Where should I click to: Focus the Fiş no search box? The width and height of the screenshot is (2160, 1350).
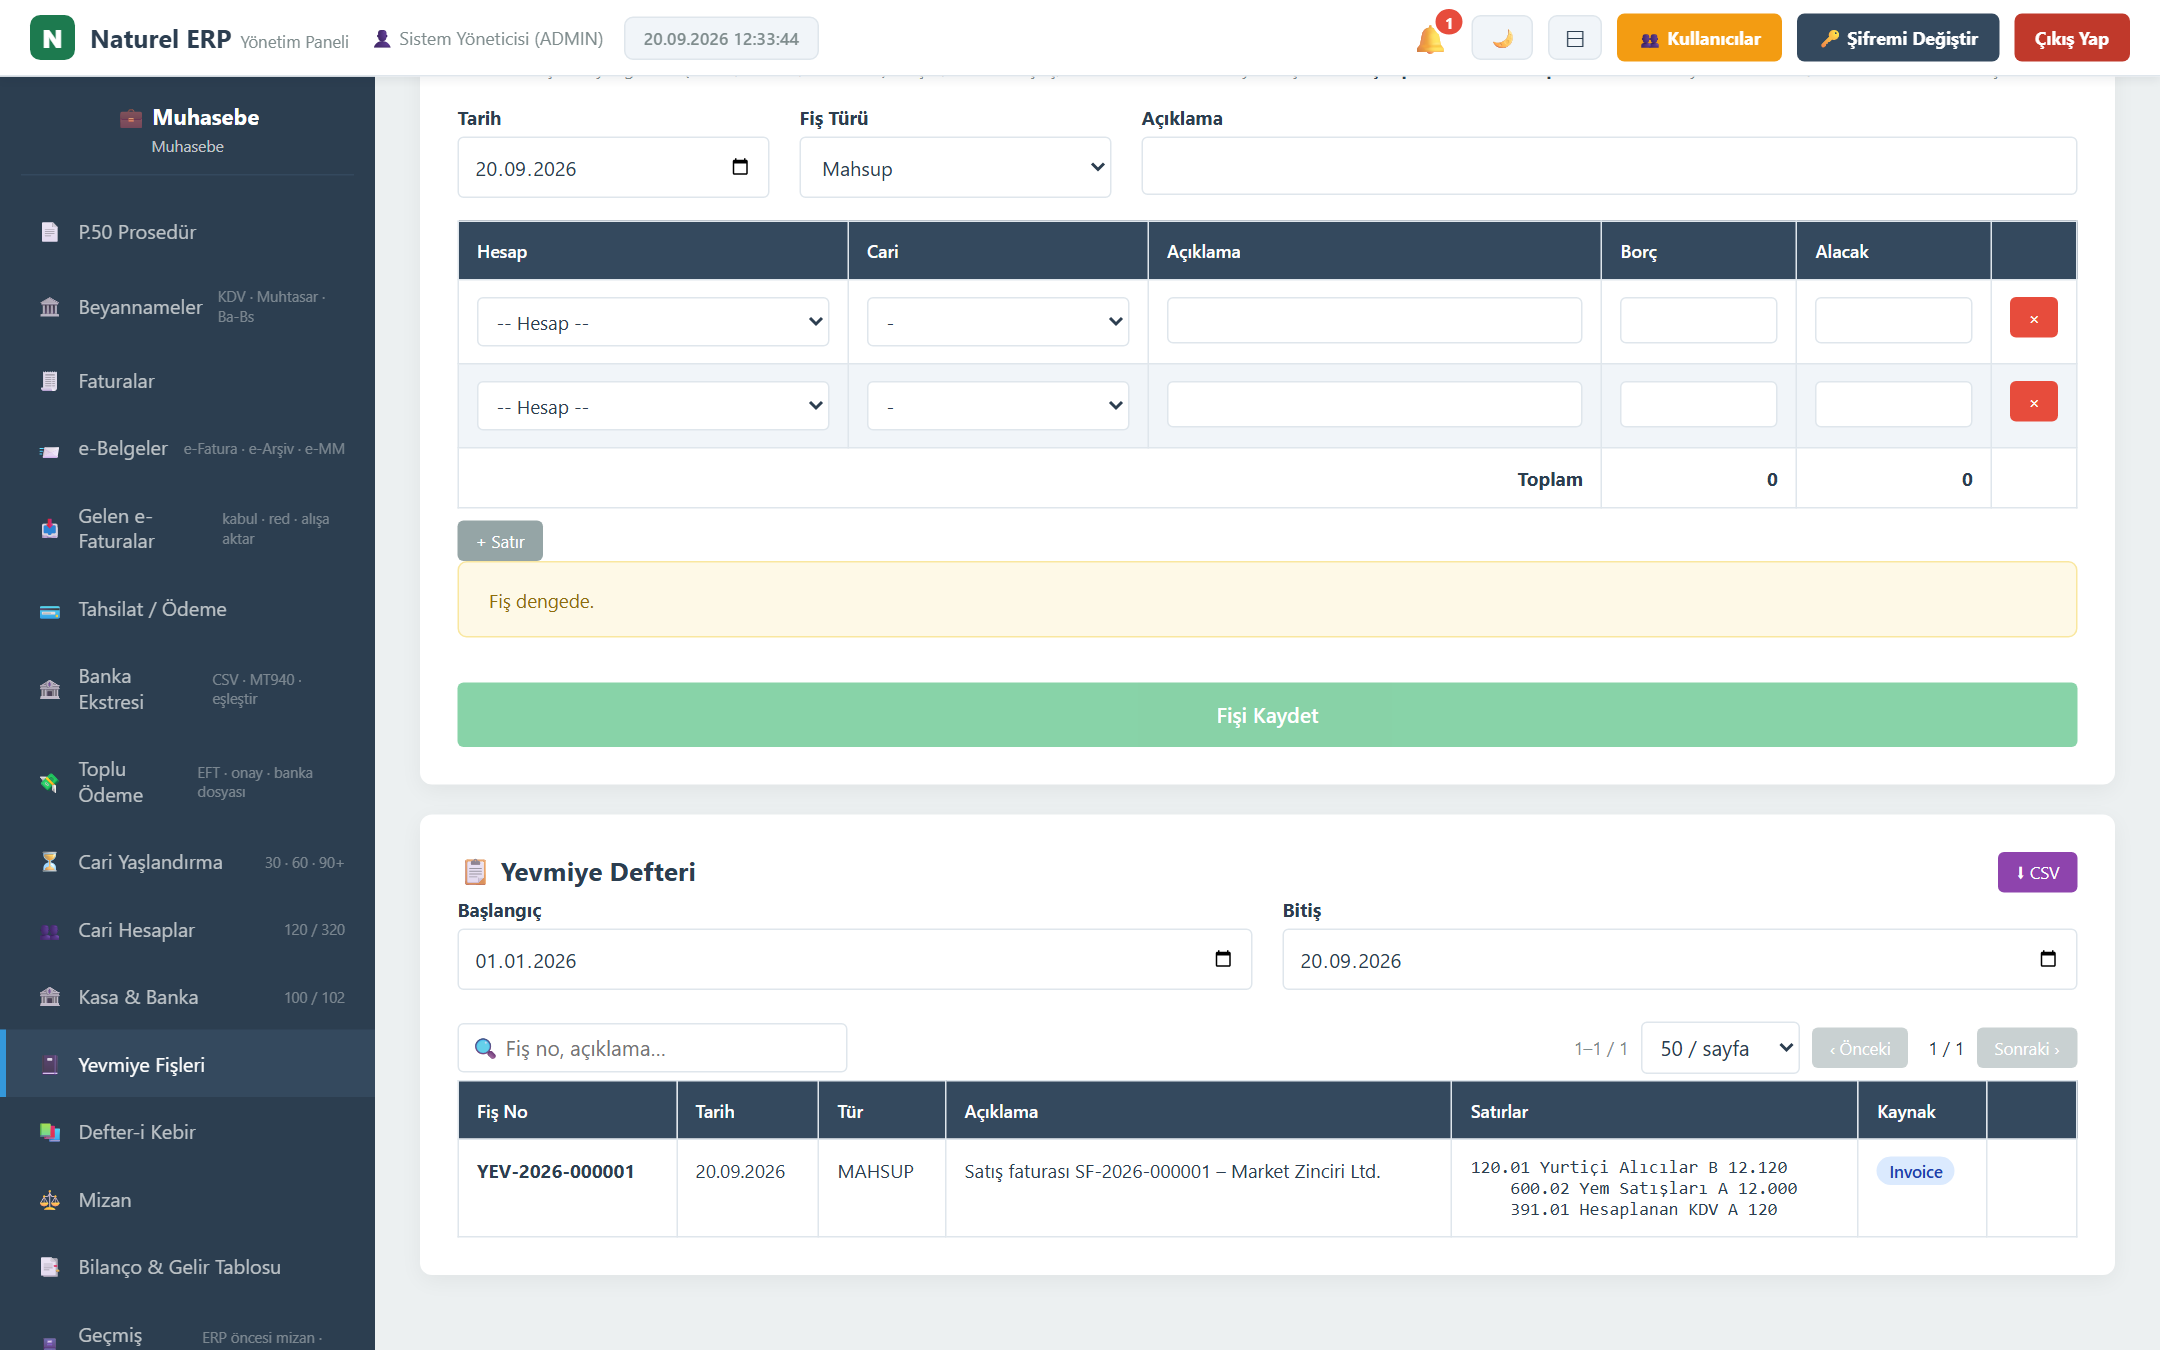[652, 1048]
